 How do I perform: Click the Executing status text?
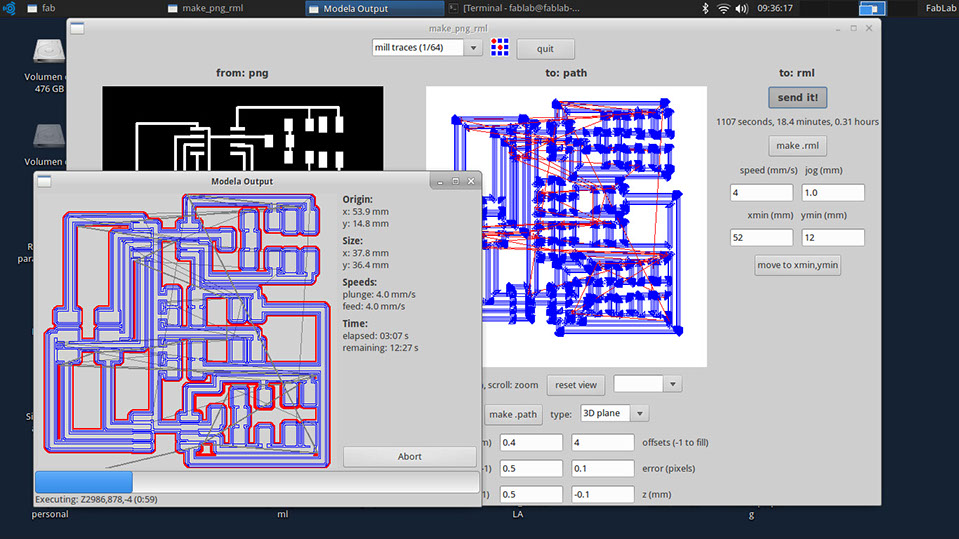[96, 499]
